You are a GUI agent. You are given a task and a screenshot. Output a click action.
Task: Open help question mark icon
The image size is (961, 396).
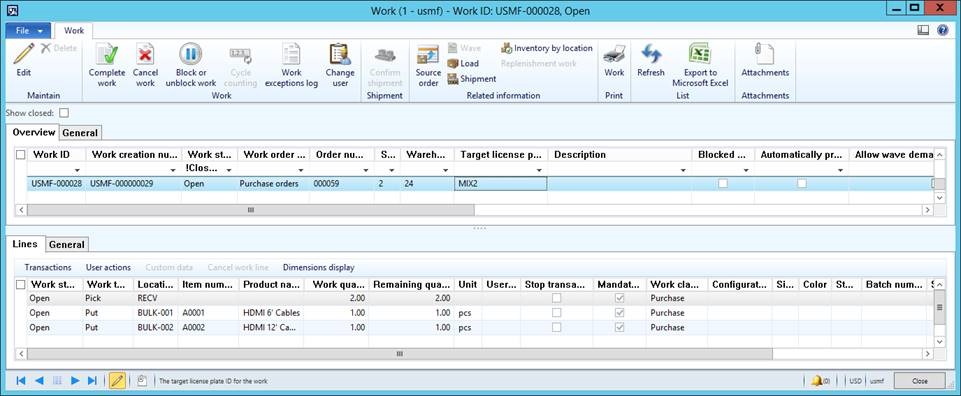pyautogui.click(x=943, y=29)
